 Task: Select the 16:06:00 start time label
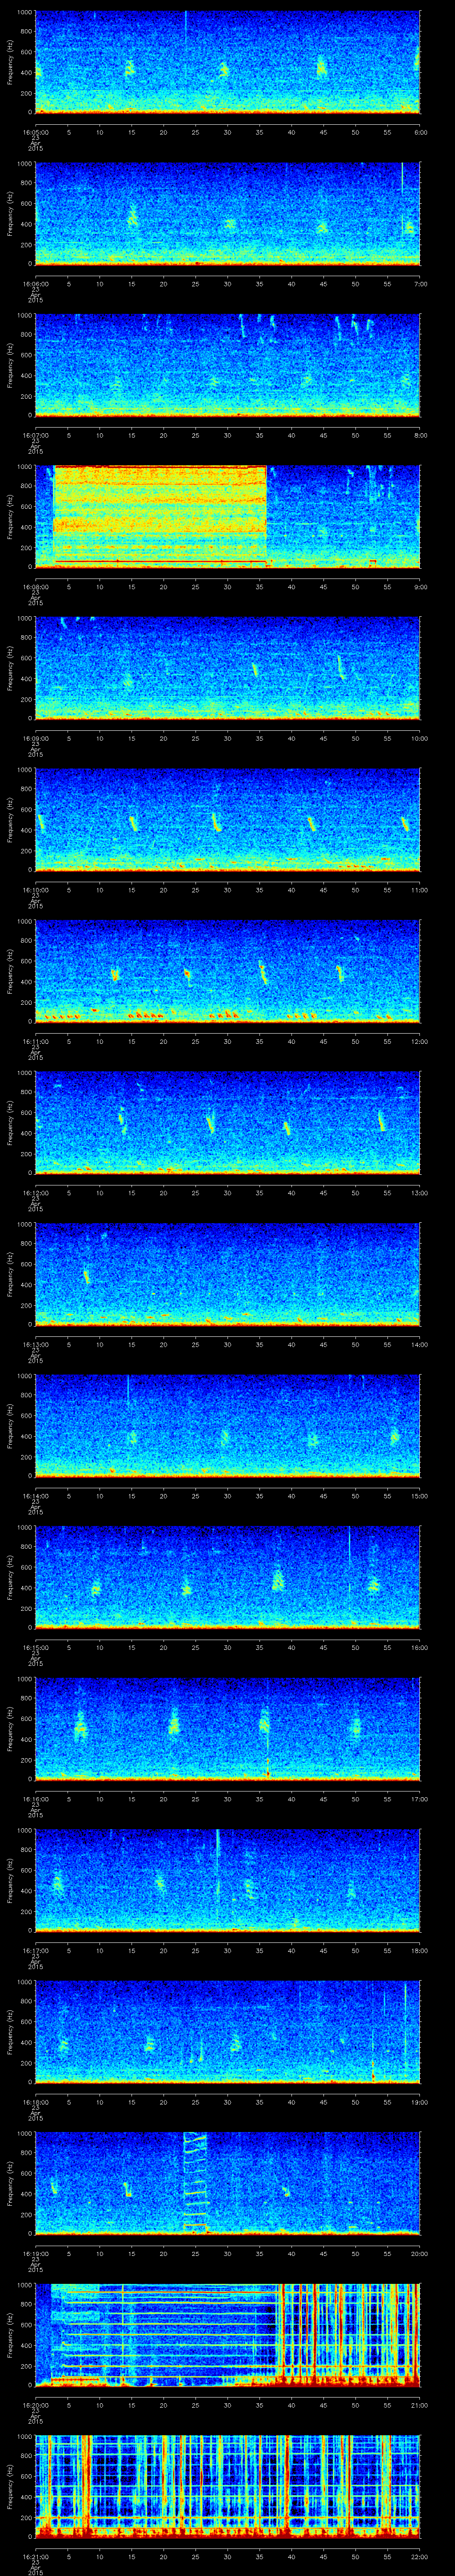[36, 284]
